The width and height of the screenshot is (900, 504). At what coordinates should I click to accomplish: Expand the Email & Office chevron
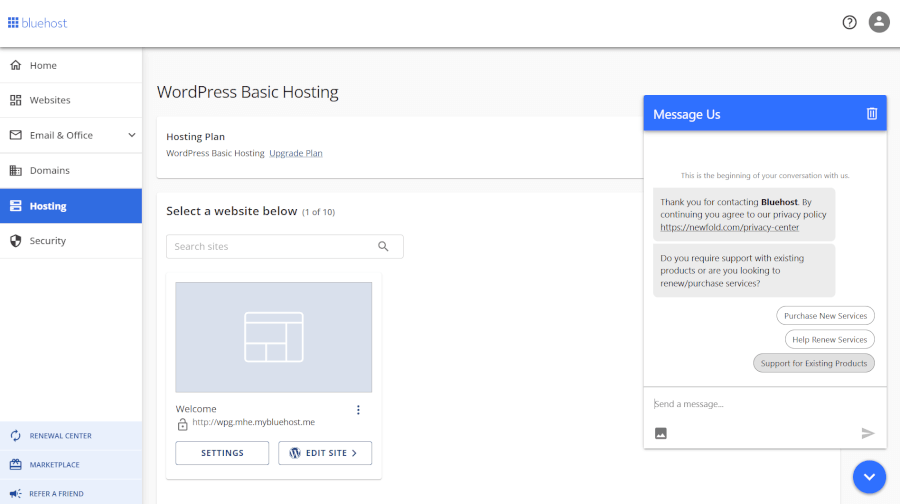131,135
